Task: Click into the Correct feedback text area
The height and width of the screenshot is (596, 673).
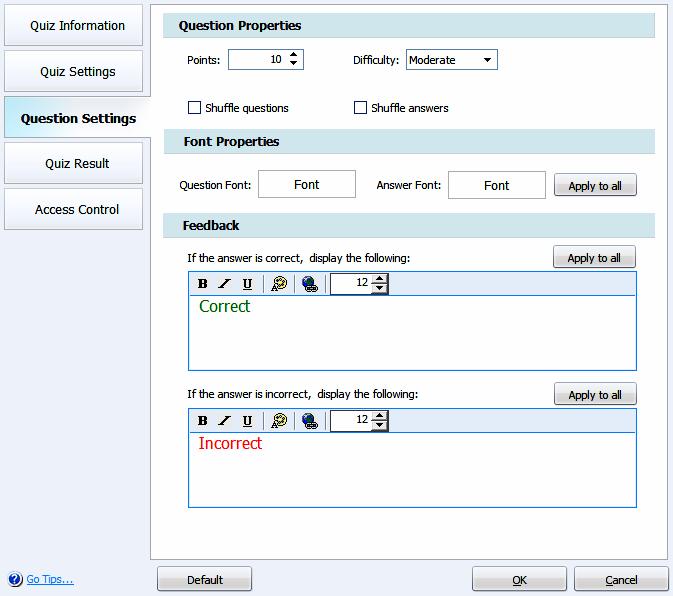Action: pyautogui.click(x=412, y=333)
